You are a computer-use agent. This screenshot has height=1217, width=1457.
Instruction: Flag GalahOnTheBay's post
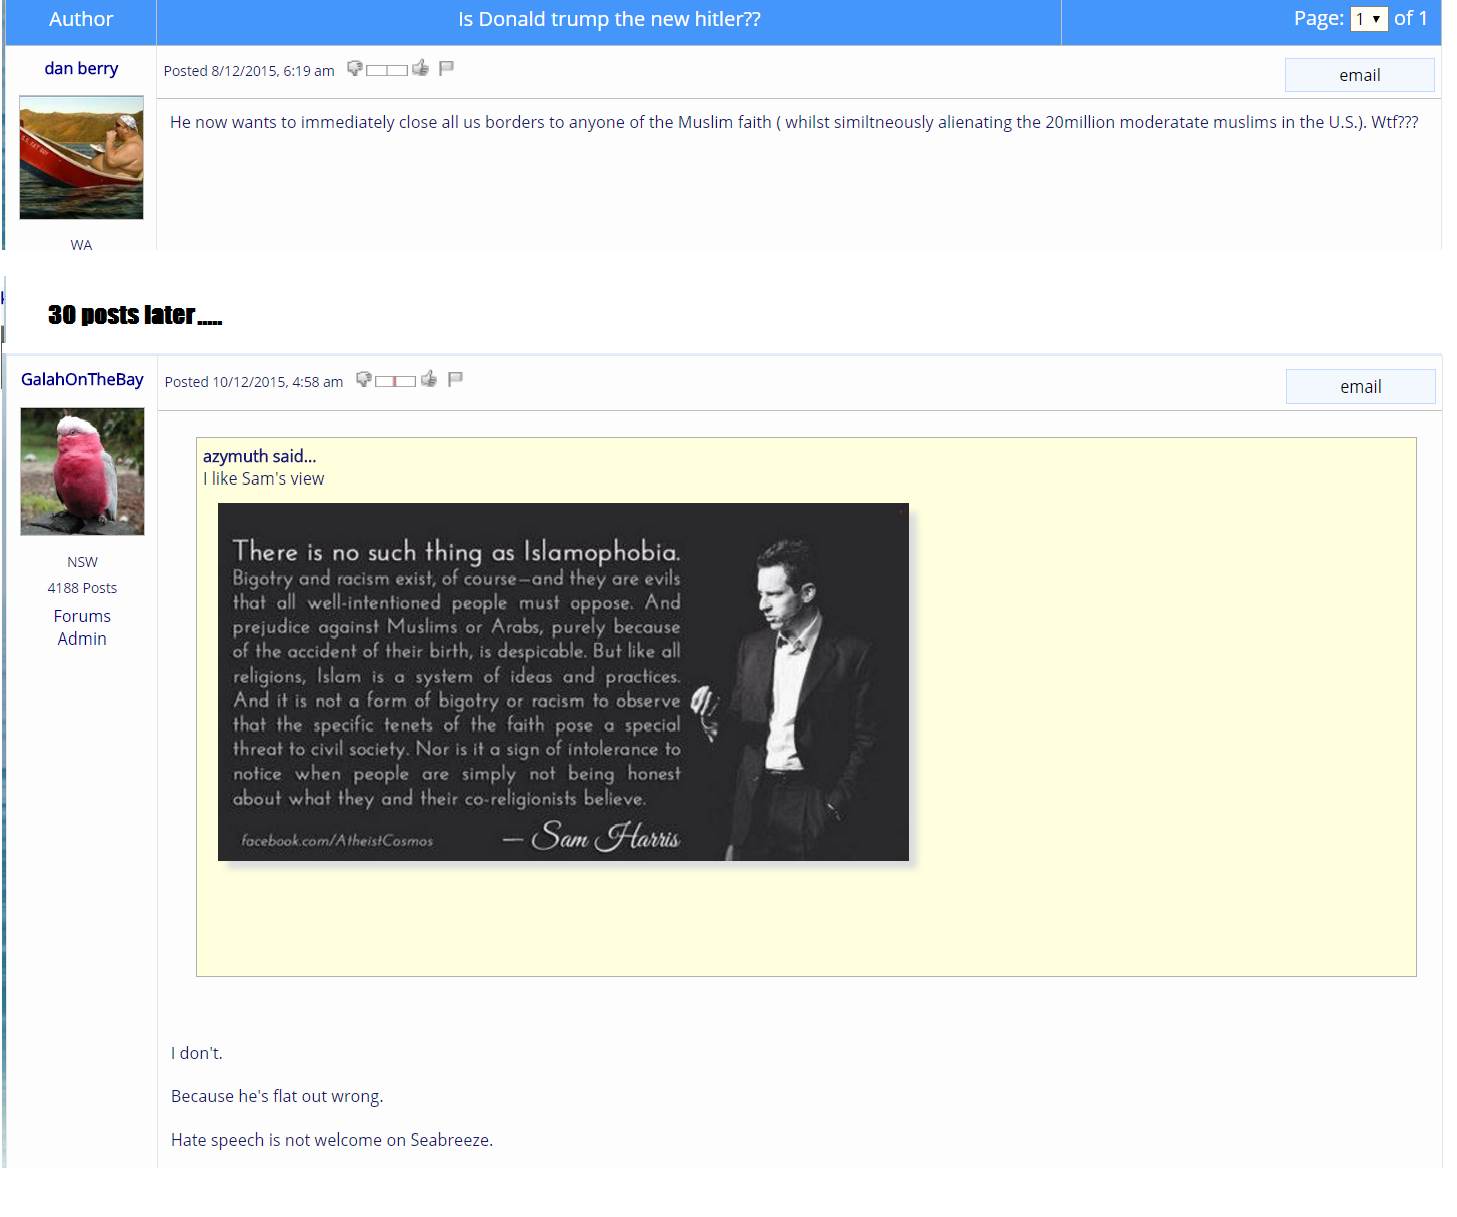tap(456, 379)
